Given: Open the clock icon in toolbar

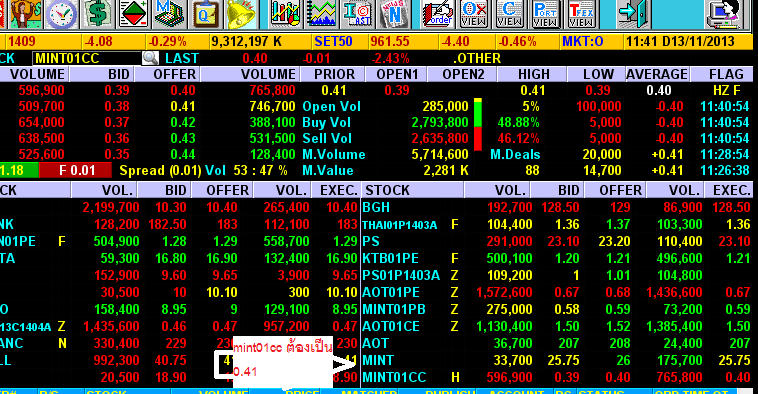Looking at the screenshot, I should pos(61,14).
